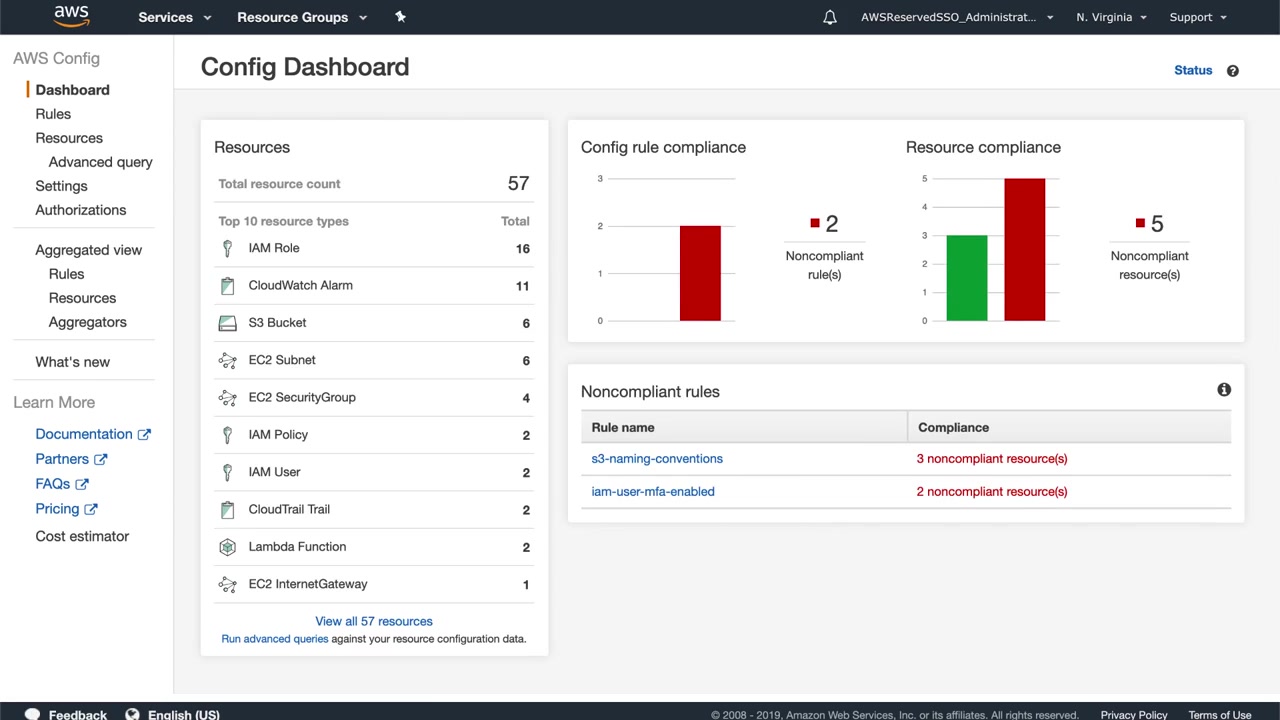Click the AWS logo home icon
Viewport: 1280px width, 720px height.
[71, 16]
